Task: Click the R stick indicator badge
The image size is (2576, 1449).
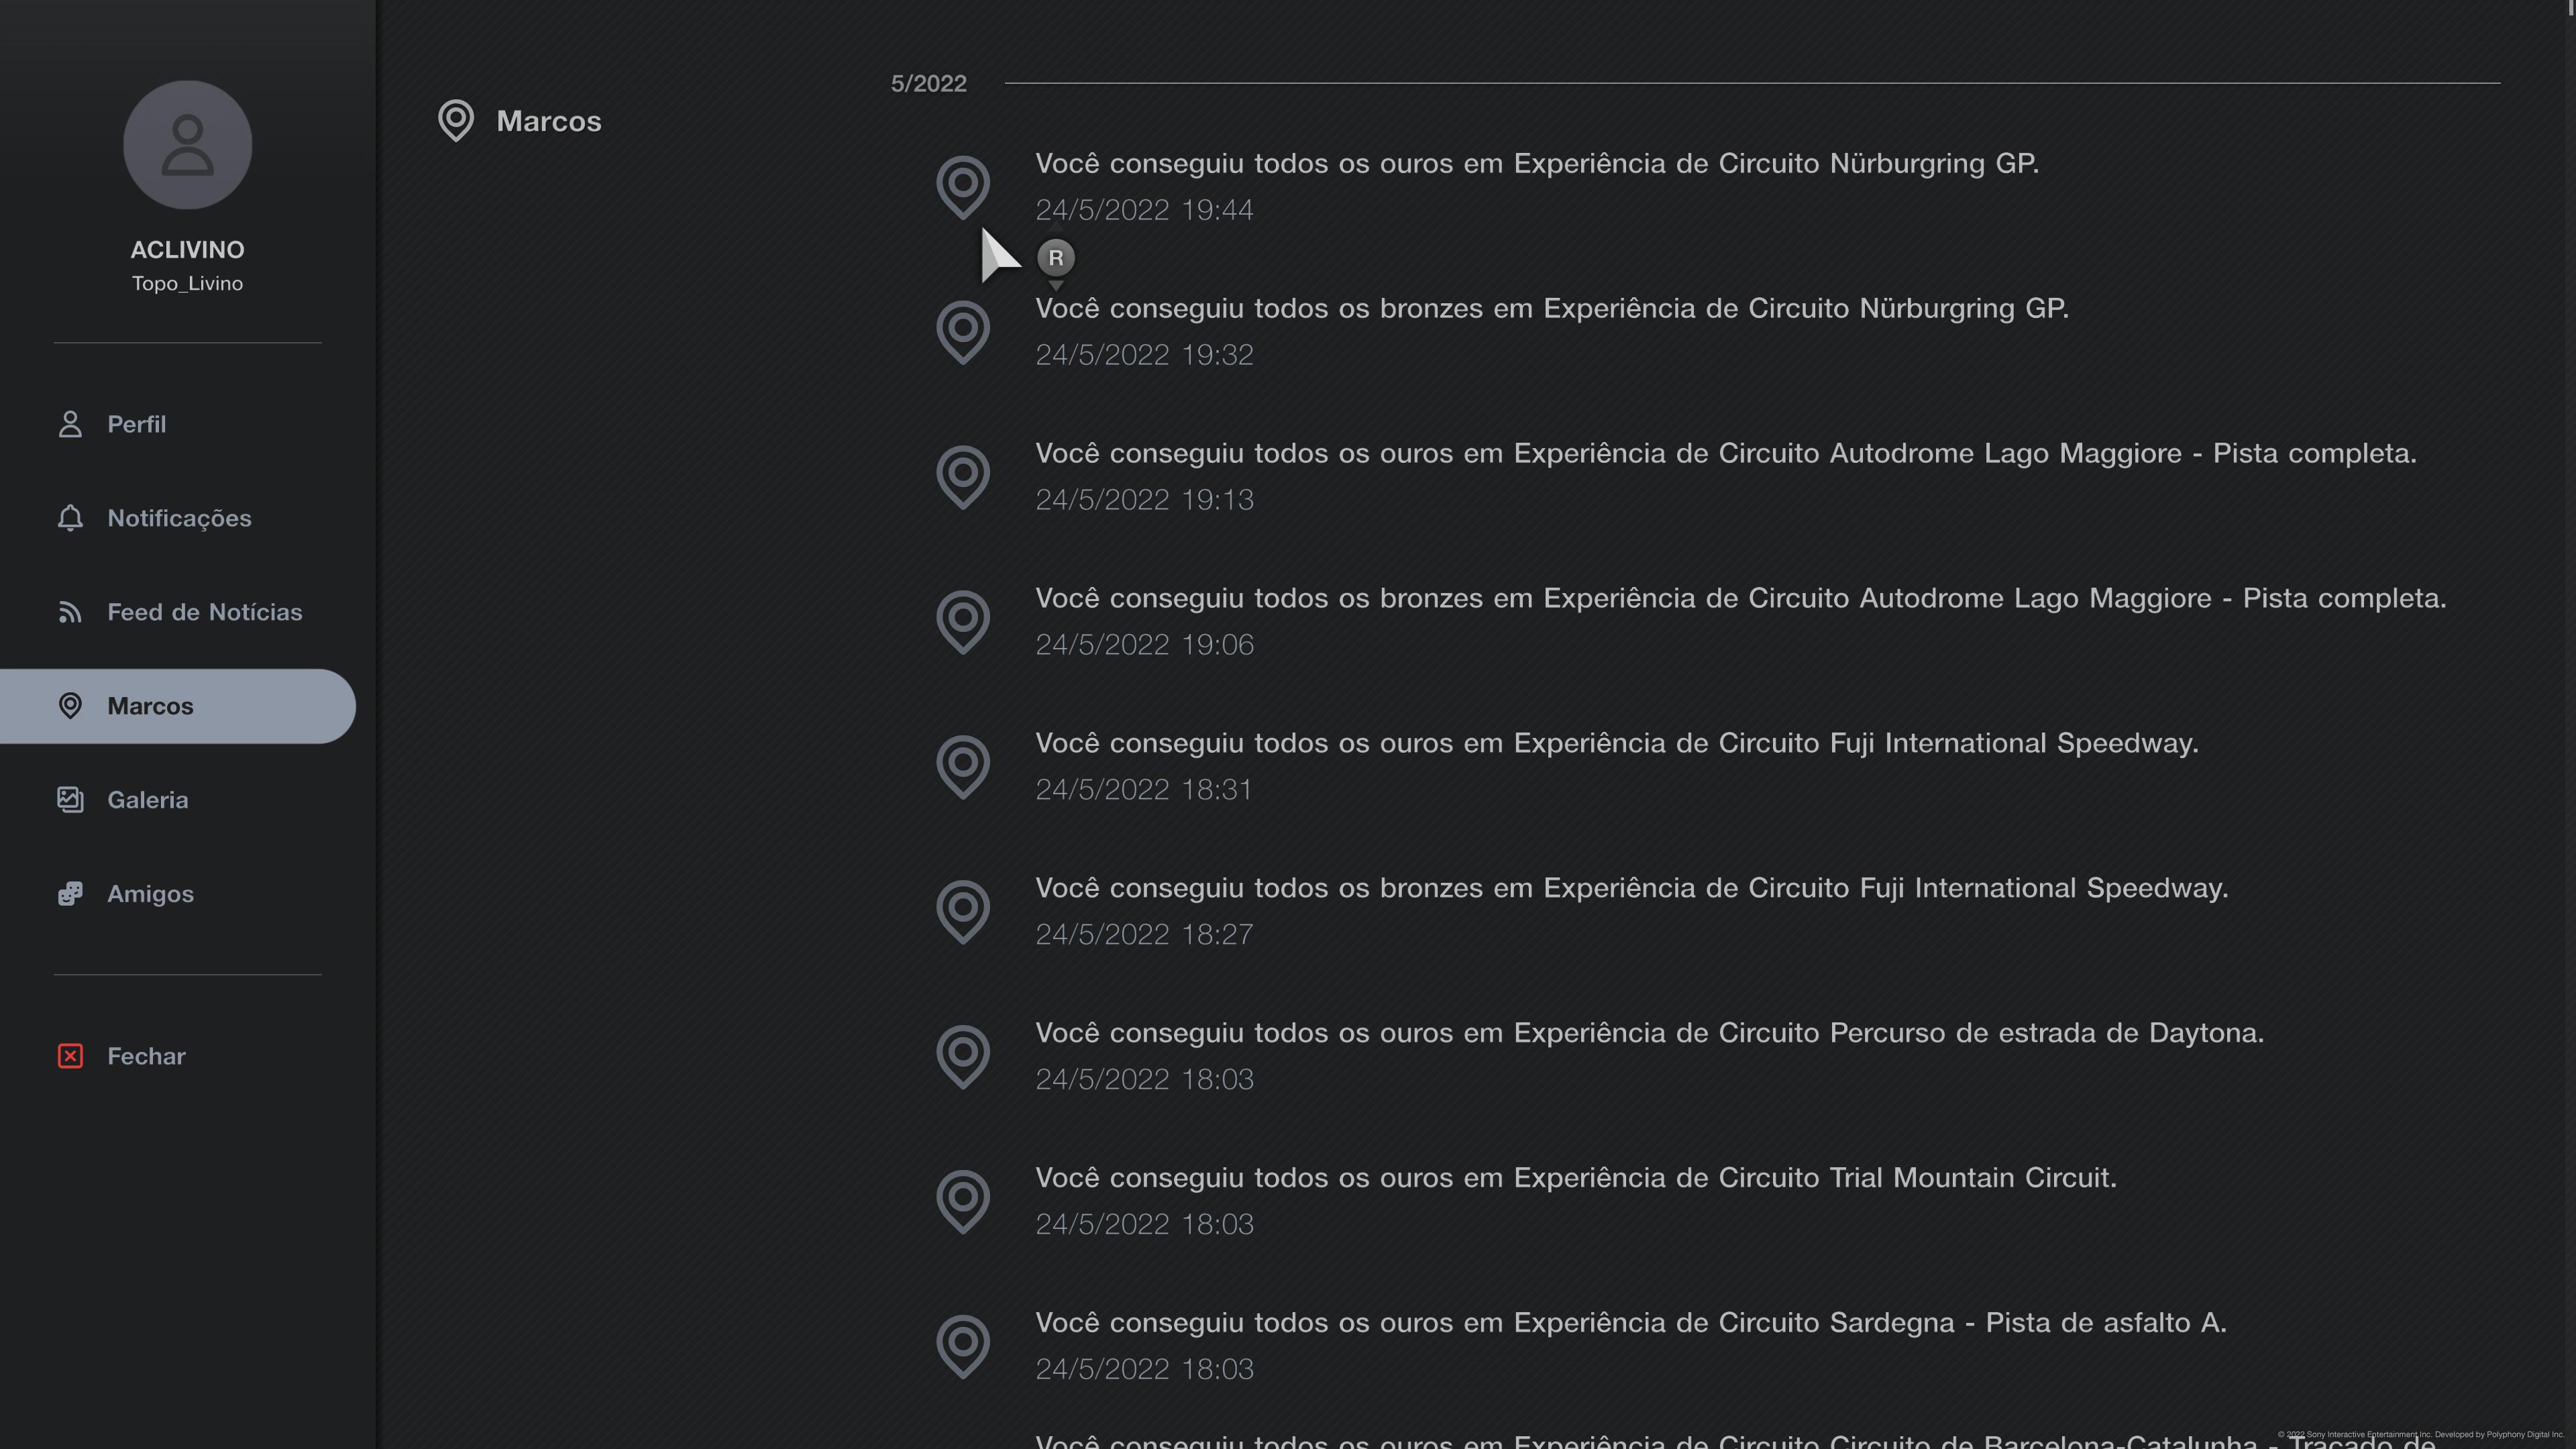Action: 1056,258
